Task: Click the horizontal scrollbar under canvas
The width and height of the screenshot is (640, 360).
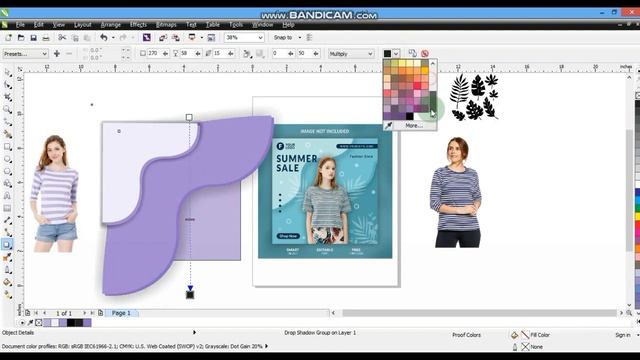Action: point(479,313)
